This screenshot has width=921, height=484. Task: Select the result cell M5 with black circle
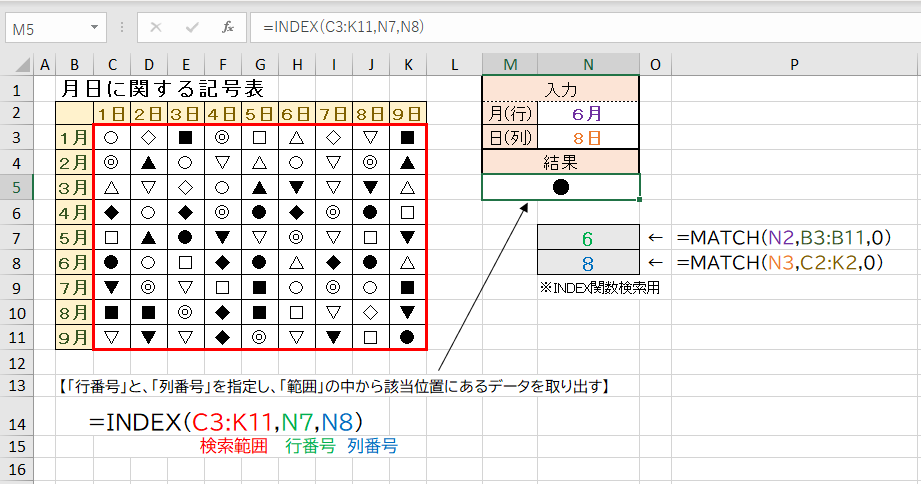coord(561,187)
